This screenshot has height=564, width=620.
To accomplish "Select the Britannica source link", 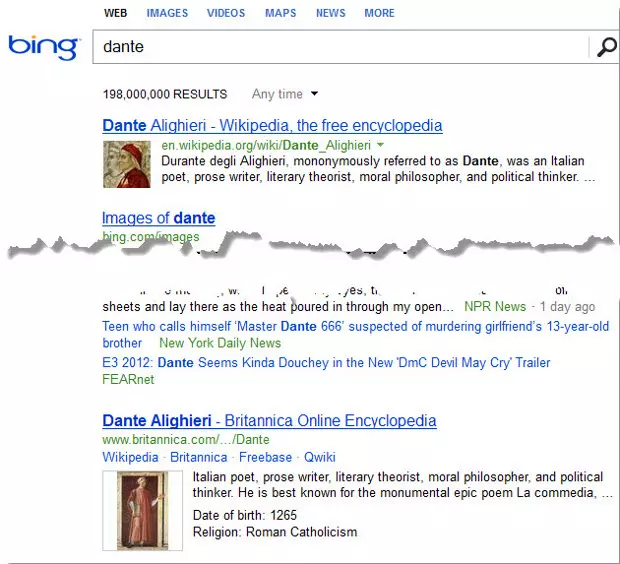I will click(x=198, y=457).
